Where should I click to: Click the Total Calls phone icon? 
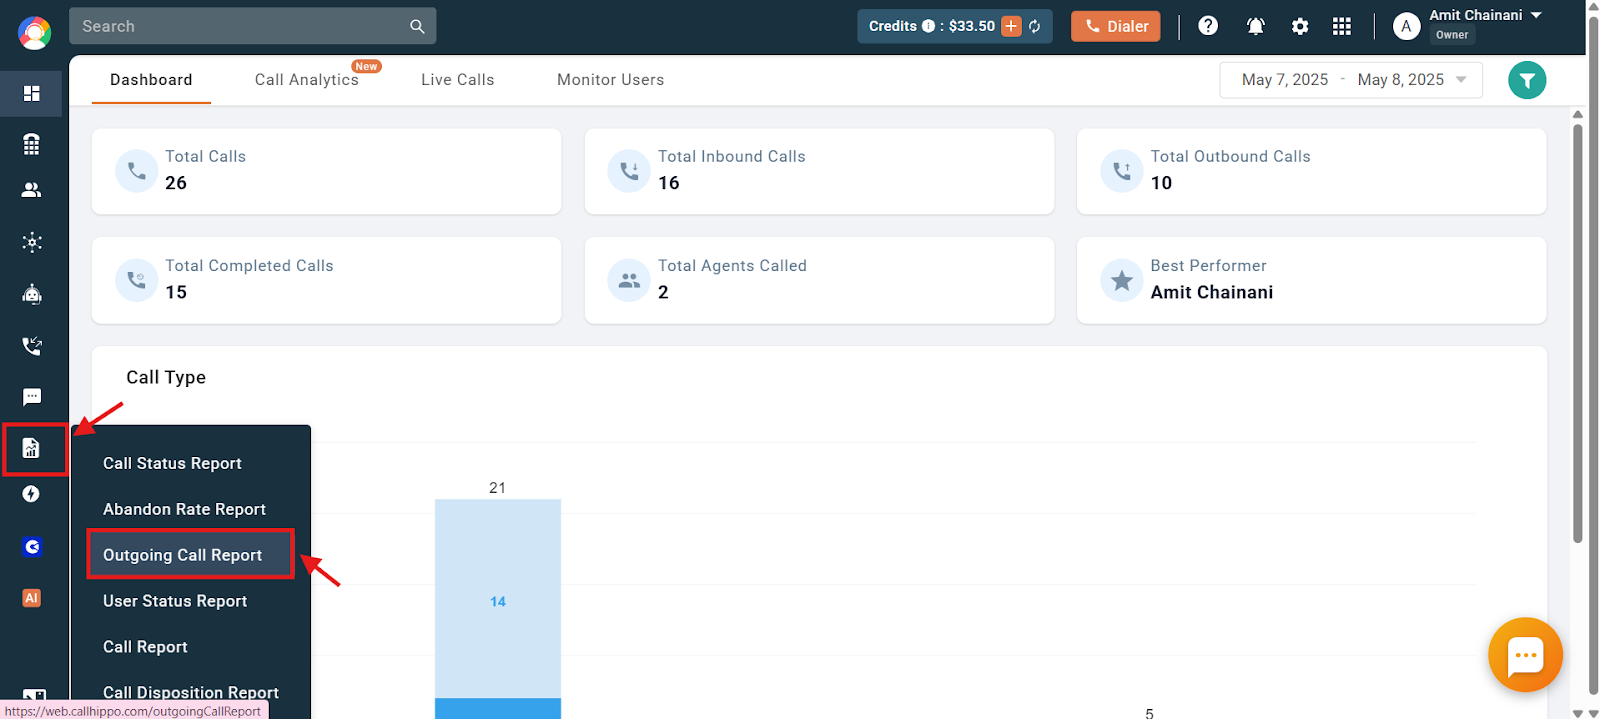137,171
